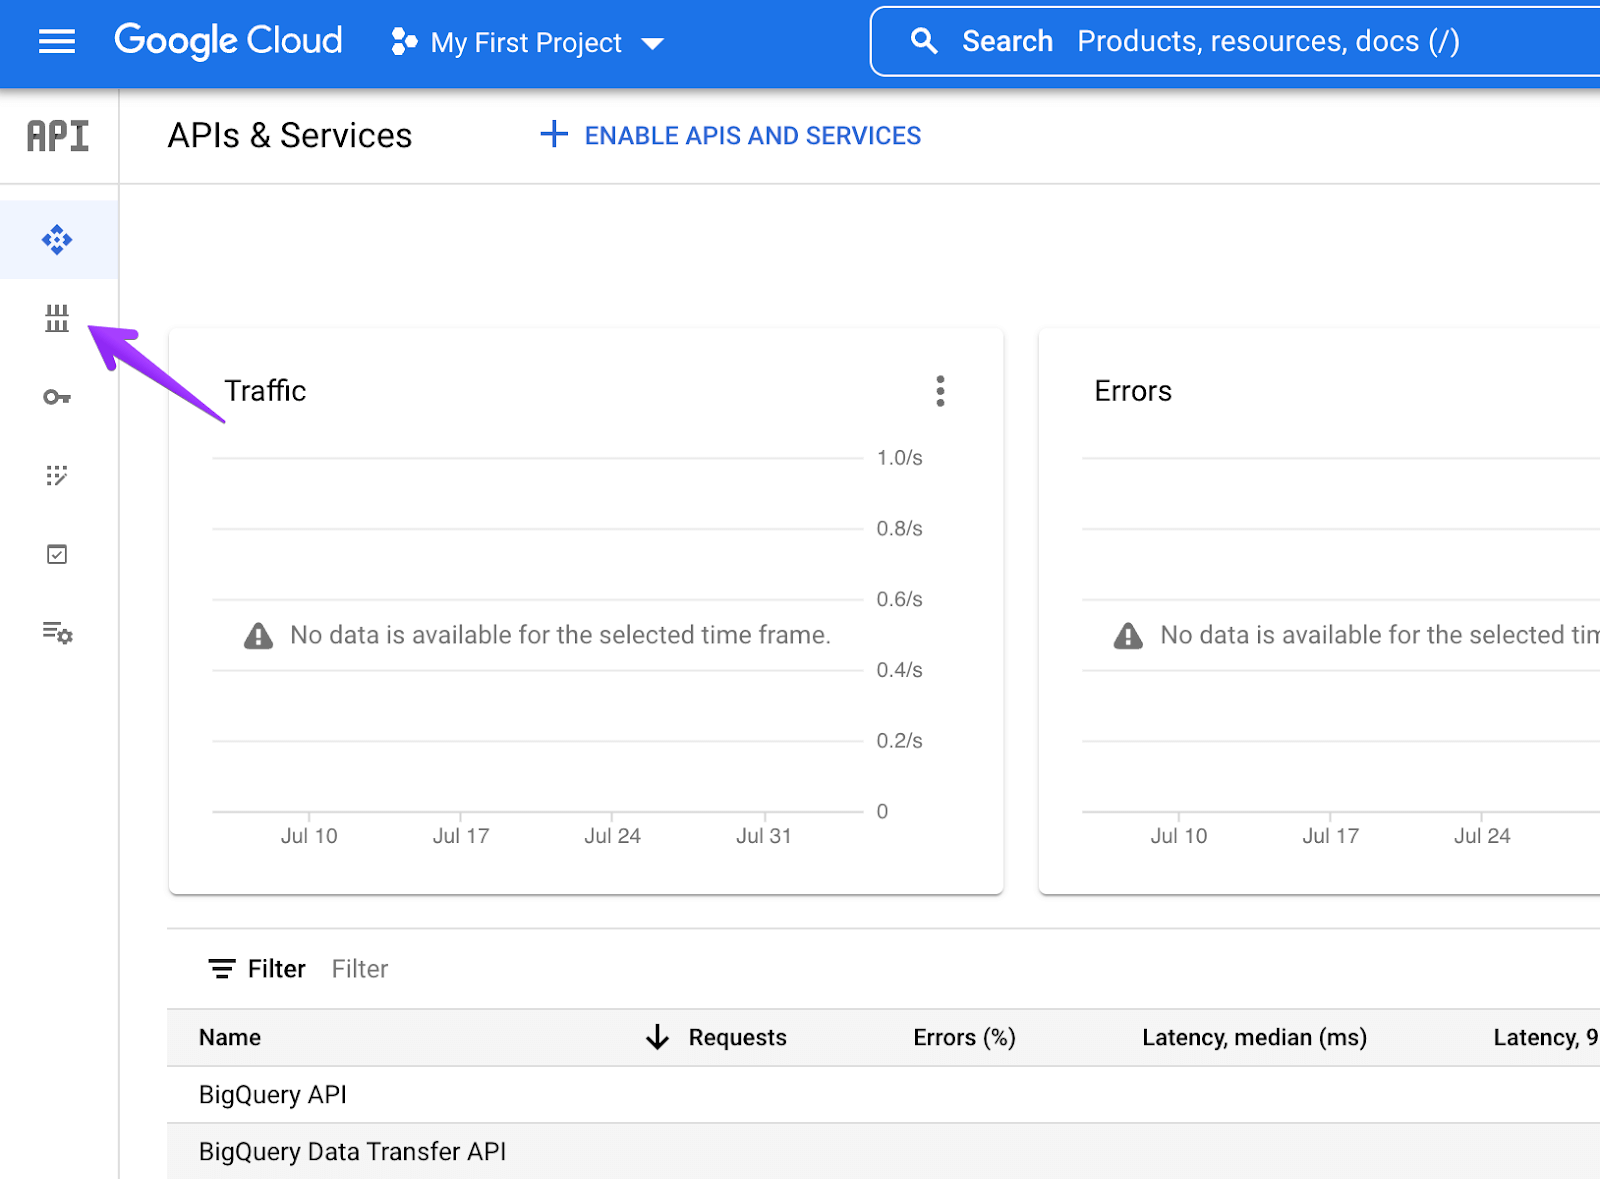
Task: Focus the Products, resources, docs search field
Action: click(x=1268, y=41)
